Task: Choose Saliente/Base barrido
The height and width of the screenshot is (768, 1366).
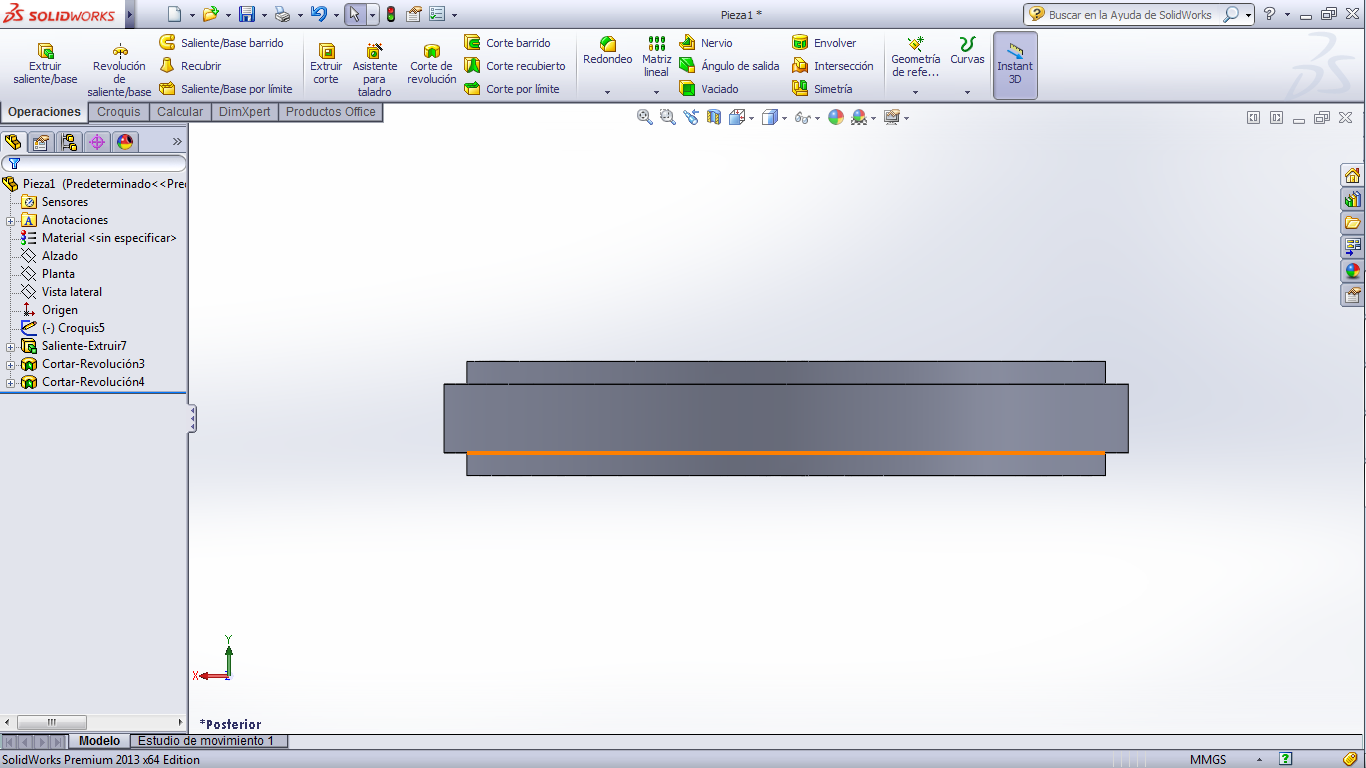Action: coord(221,43)
